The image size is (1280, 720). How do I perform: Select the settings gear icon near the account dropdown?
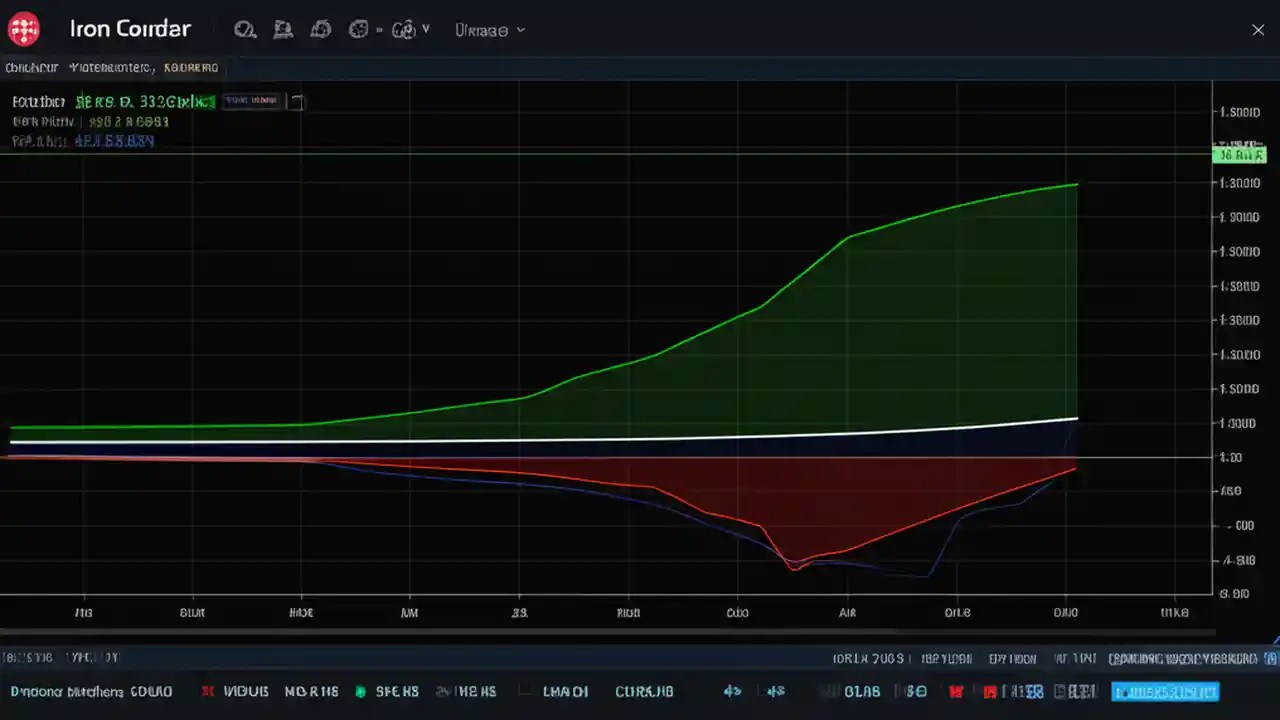pos(405,30)
